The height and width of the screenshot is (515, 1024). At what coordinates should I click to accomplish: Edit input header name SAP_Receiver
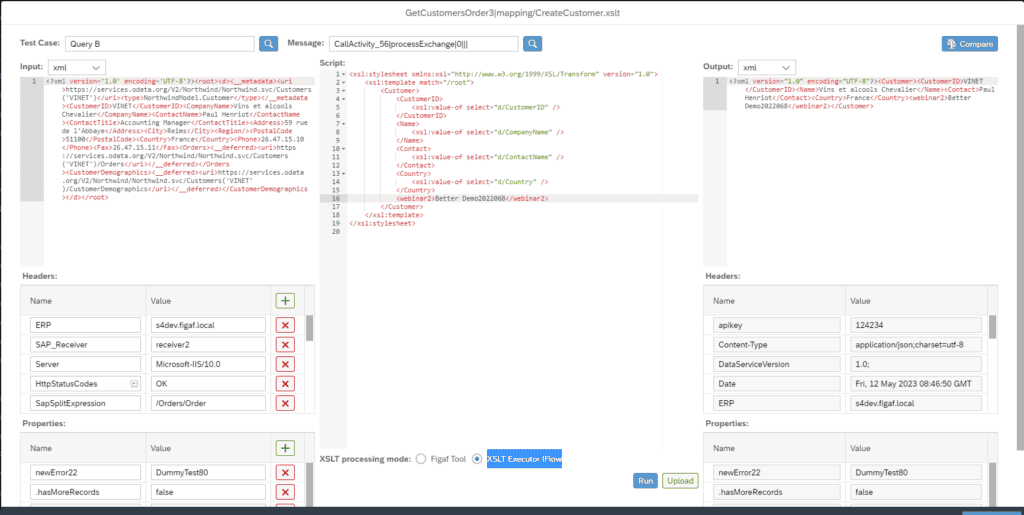click(x=86, y=345)
